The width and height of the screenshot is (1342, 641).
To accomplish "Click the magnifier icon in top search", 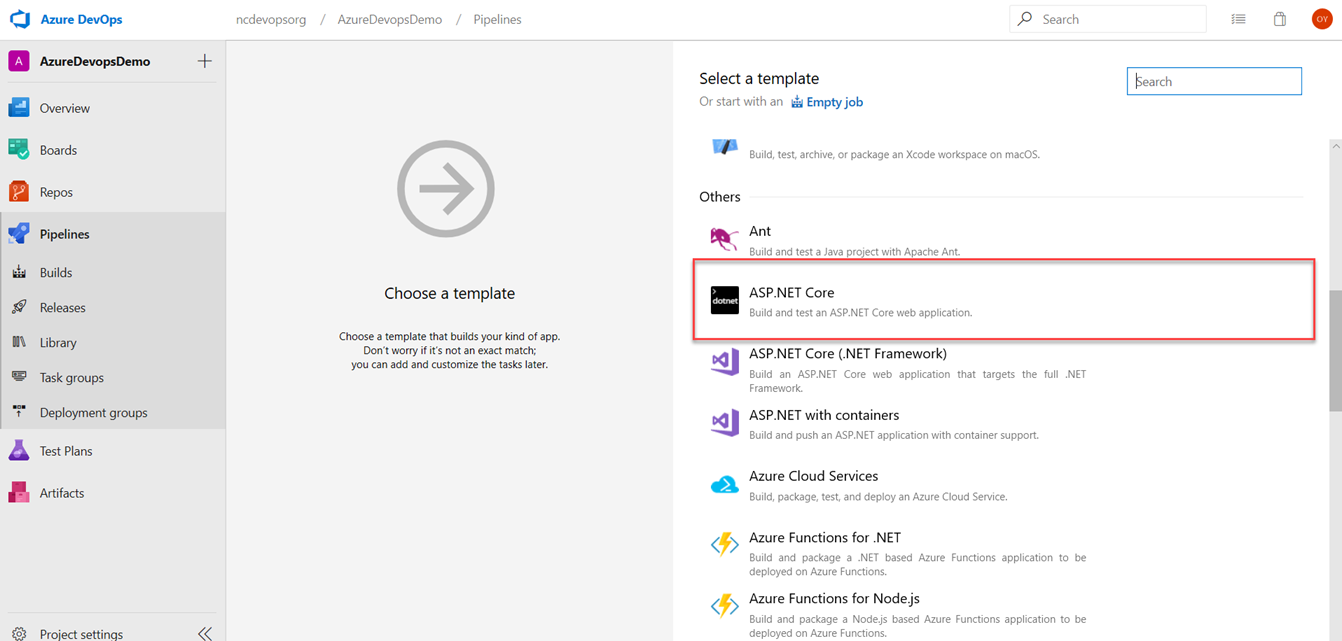I will 1025,19.
